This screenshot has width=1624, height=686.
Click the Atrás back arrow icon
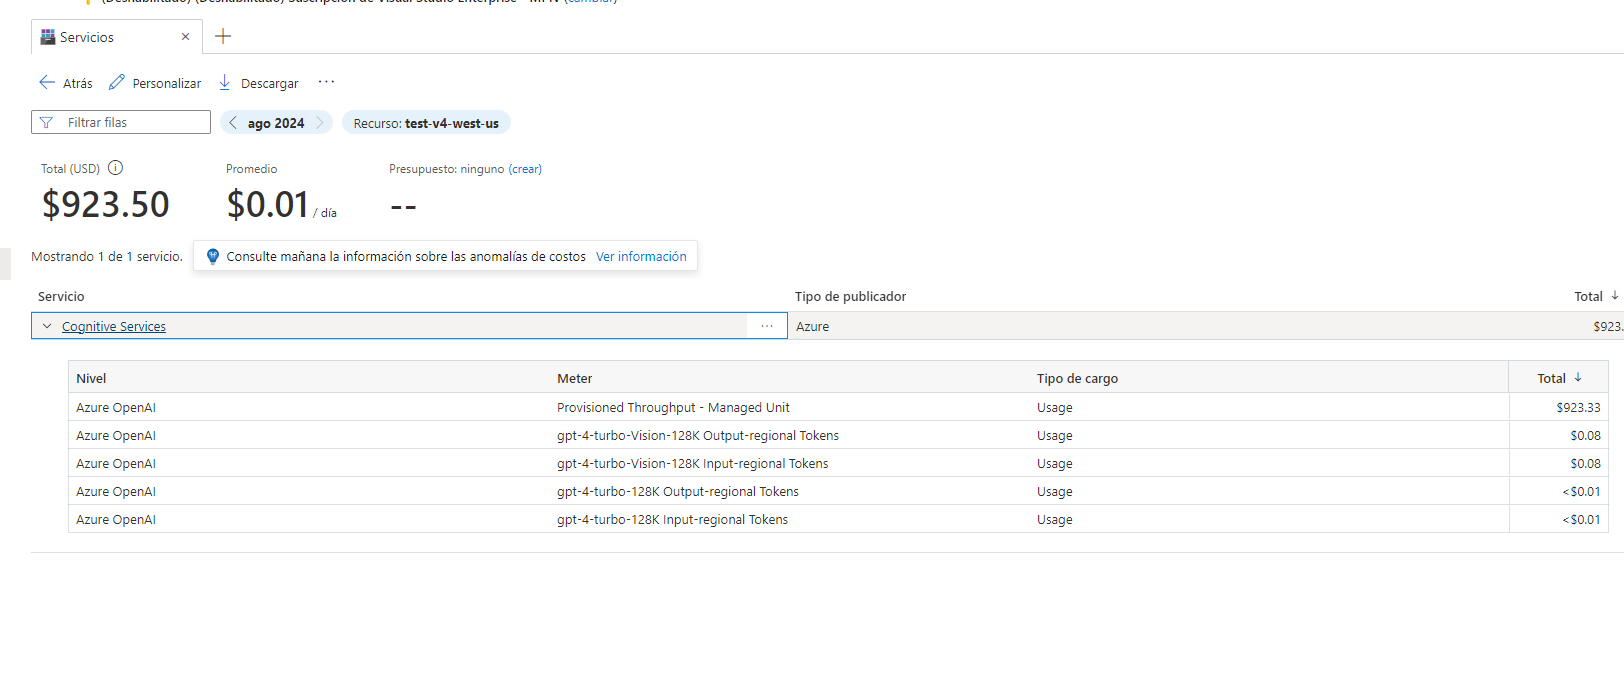click(47, 82)
